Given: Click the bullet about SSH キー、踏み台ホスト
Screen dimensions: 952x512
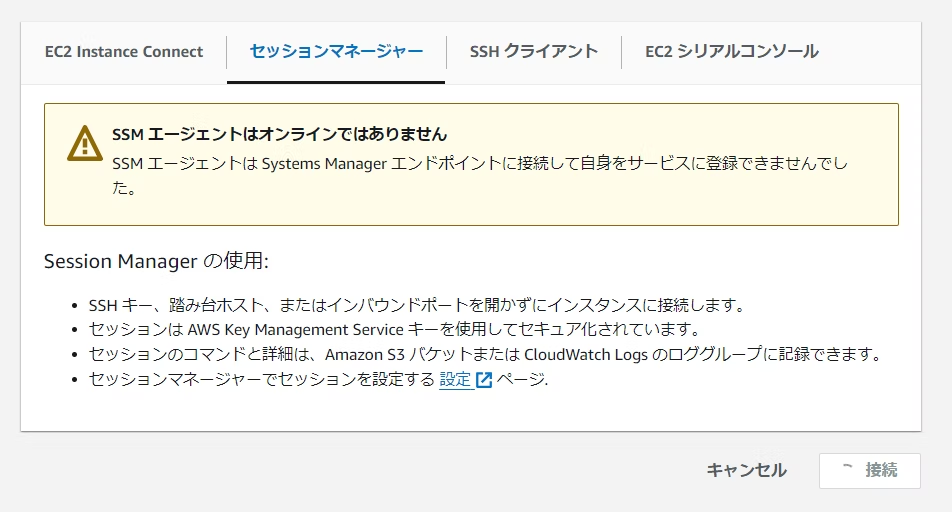Looking at the screenshot, I should coord(416,305).
